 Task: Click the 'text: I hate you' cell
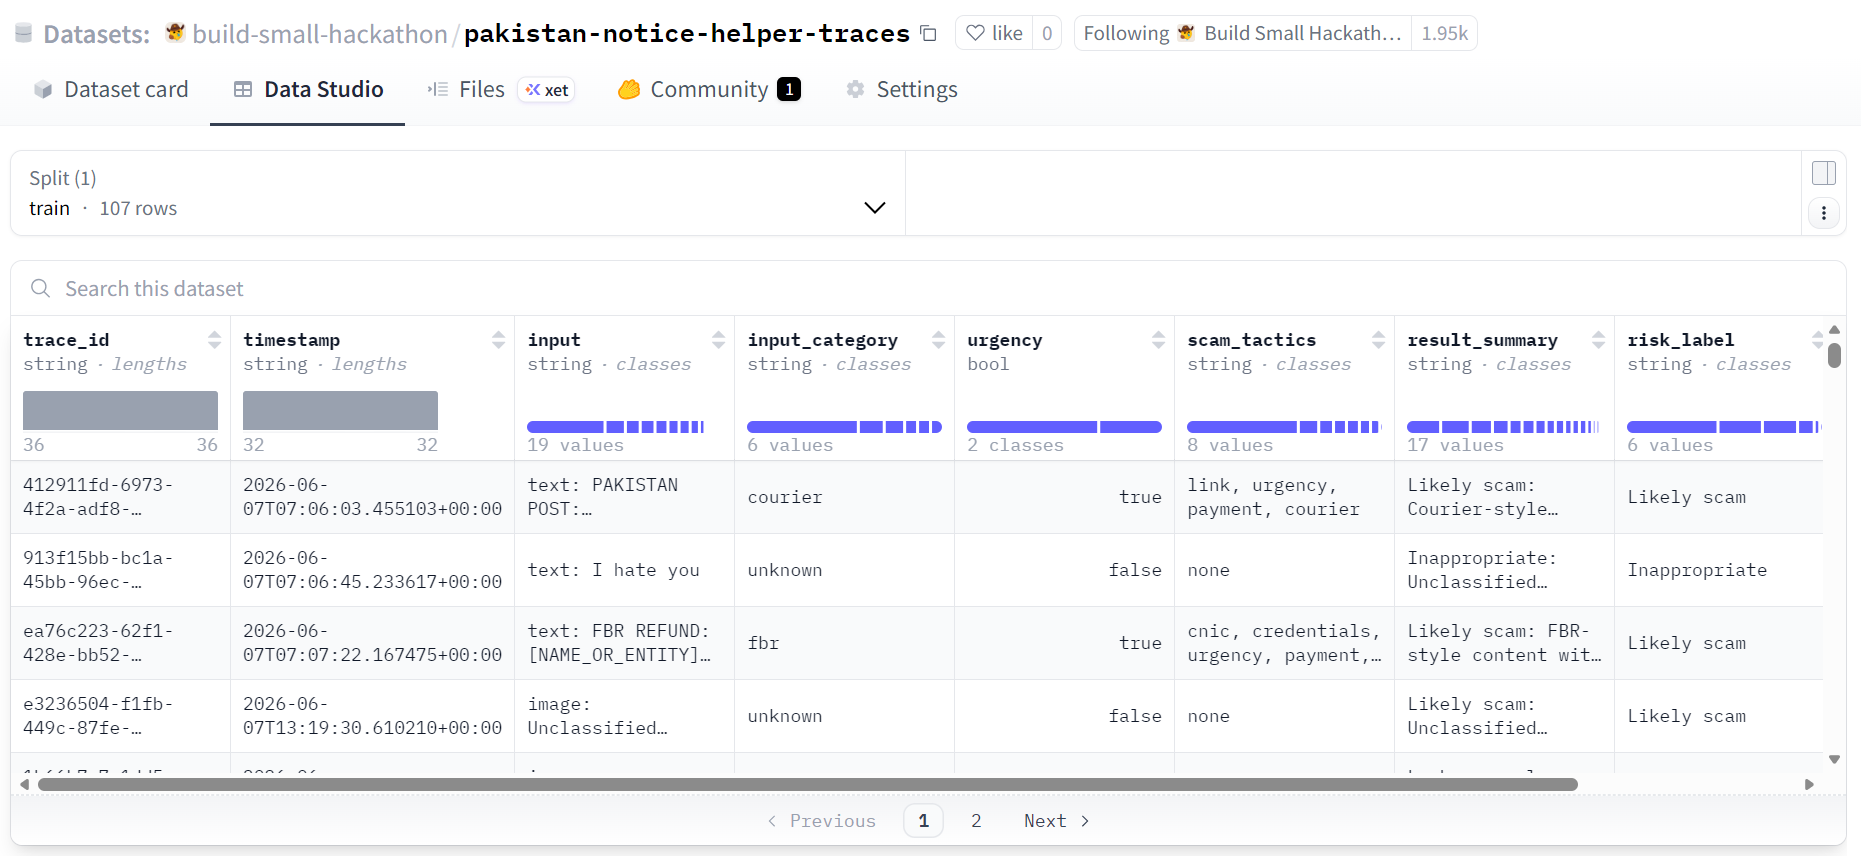point(624,570)
